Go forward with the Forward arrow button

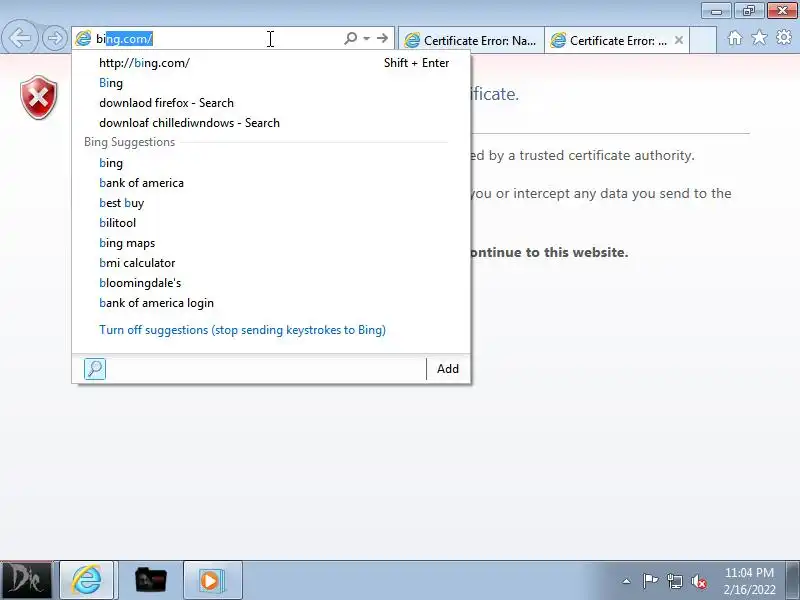pos(55,38)
